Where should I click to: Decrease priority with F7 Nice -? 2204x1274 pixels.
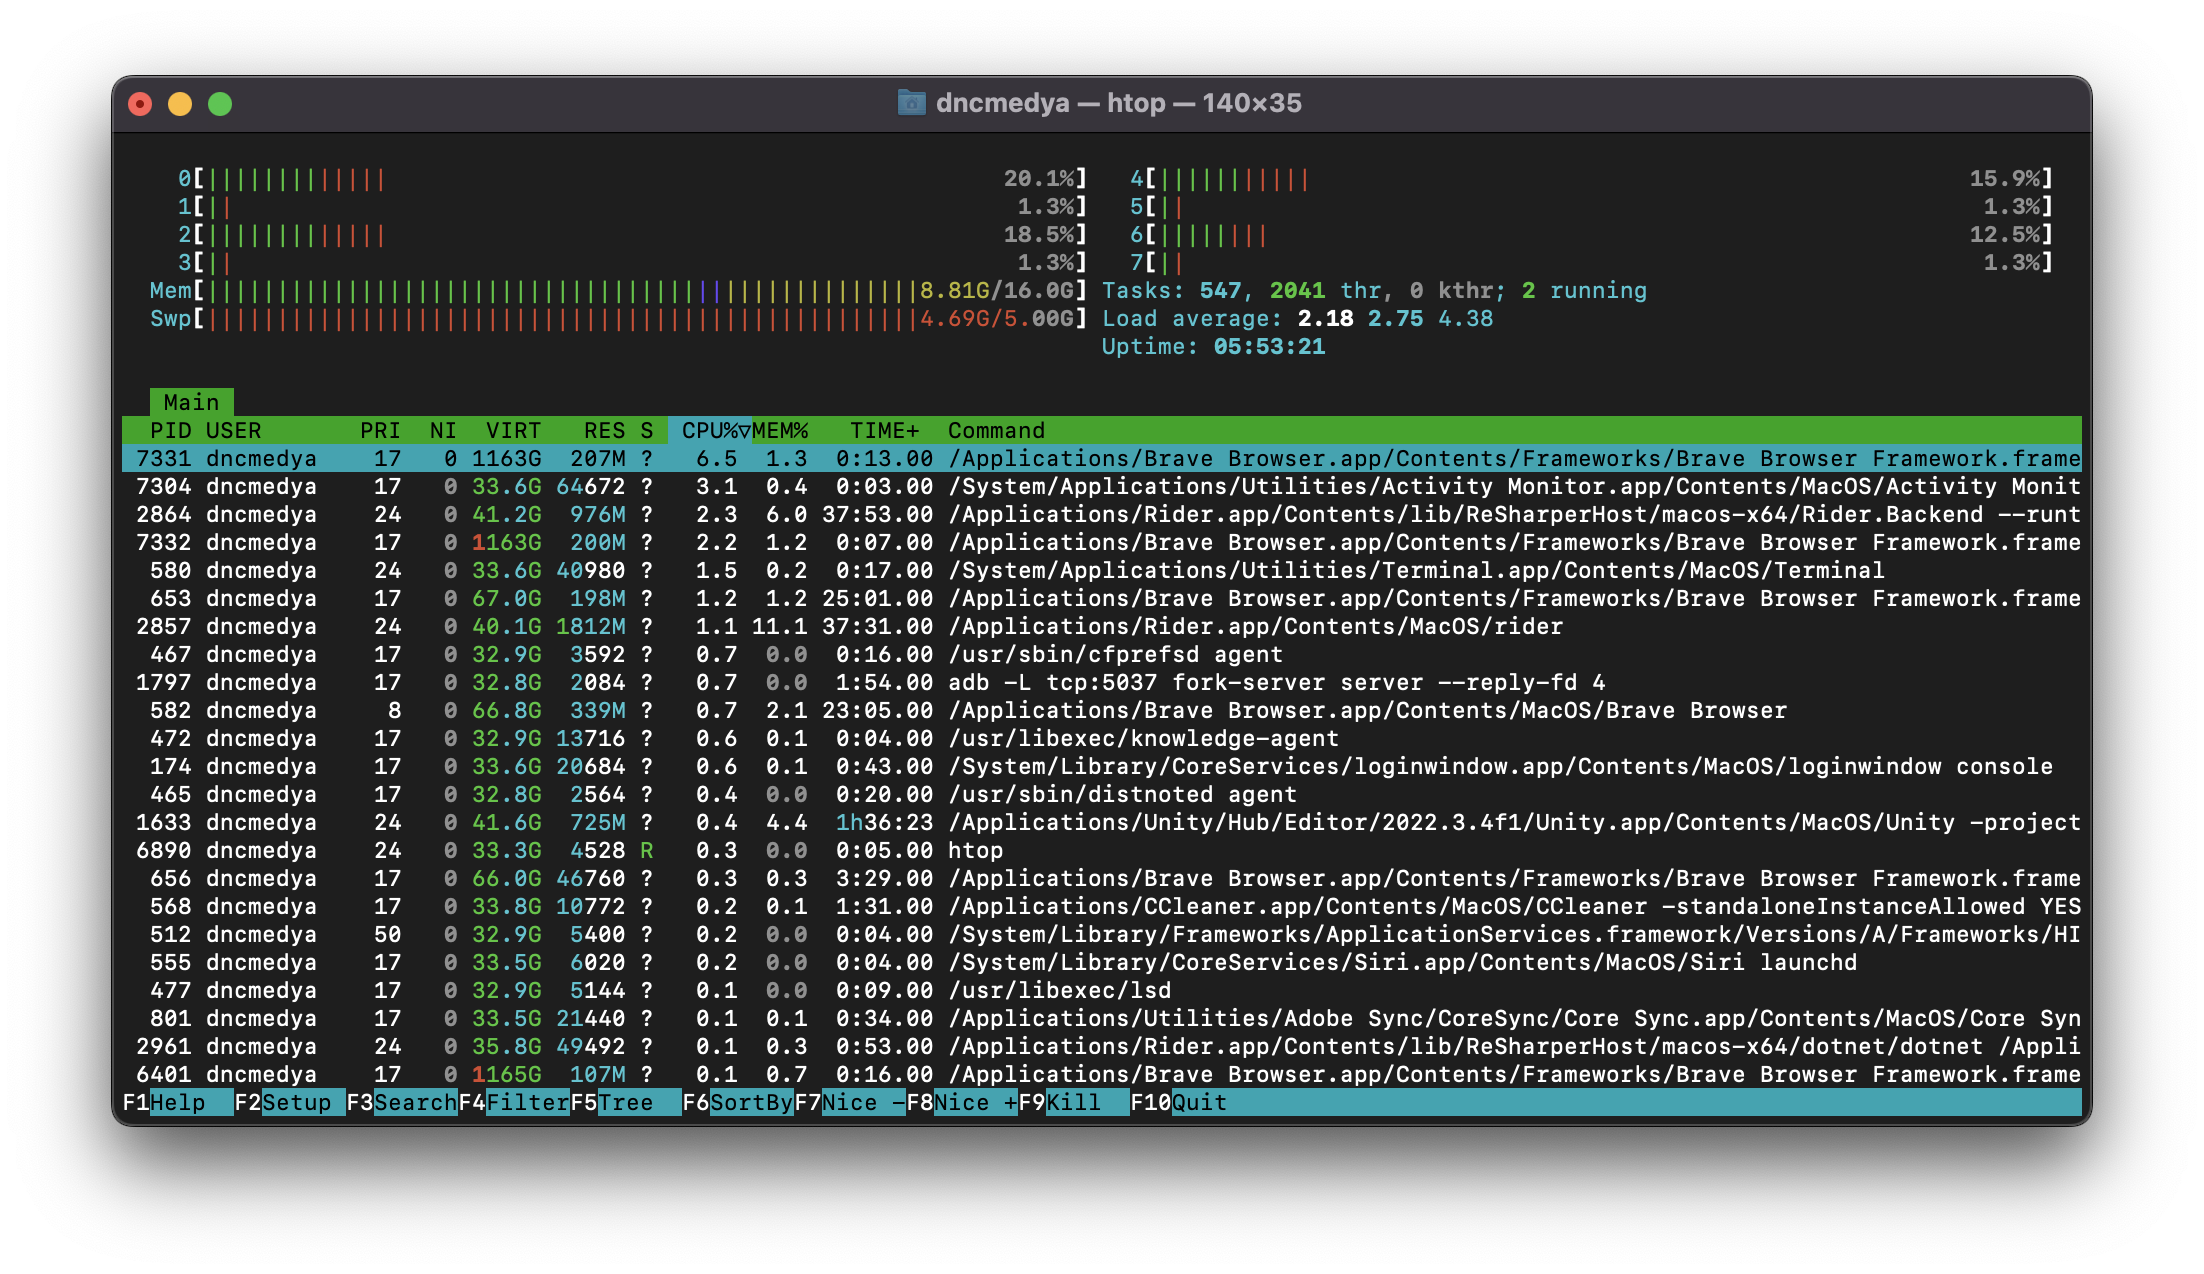(x=862, y=1102)
